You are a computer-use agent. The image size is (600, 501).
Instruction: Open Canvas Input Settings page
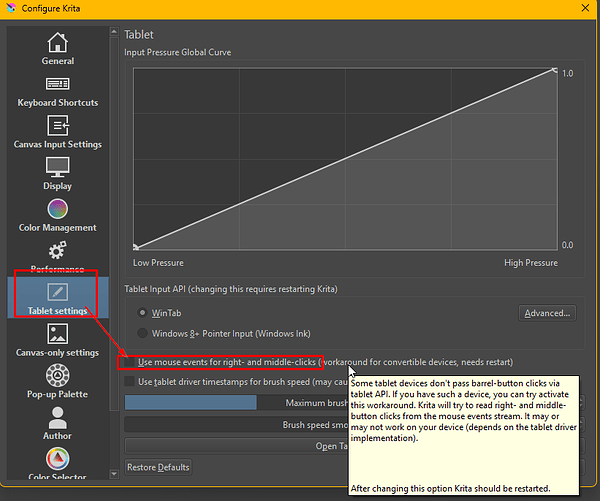[57, 132]
